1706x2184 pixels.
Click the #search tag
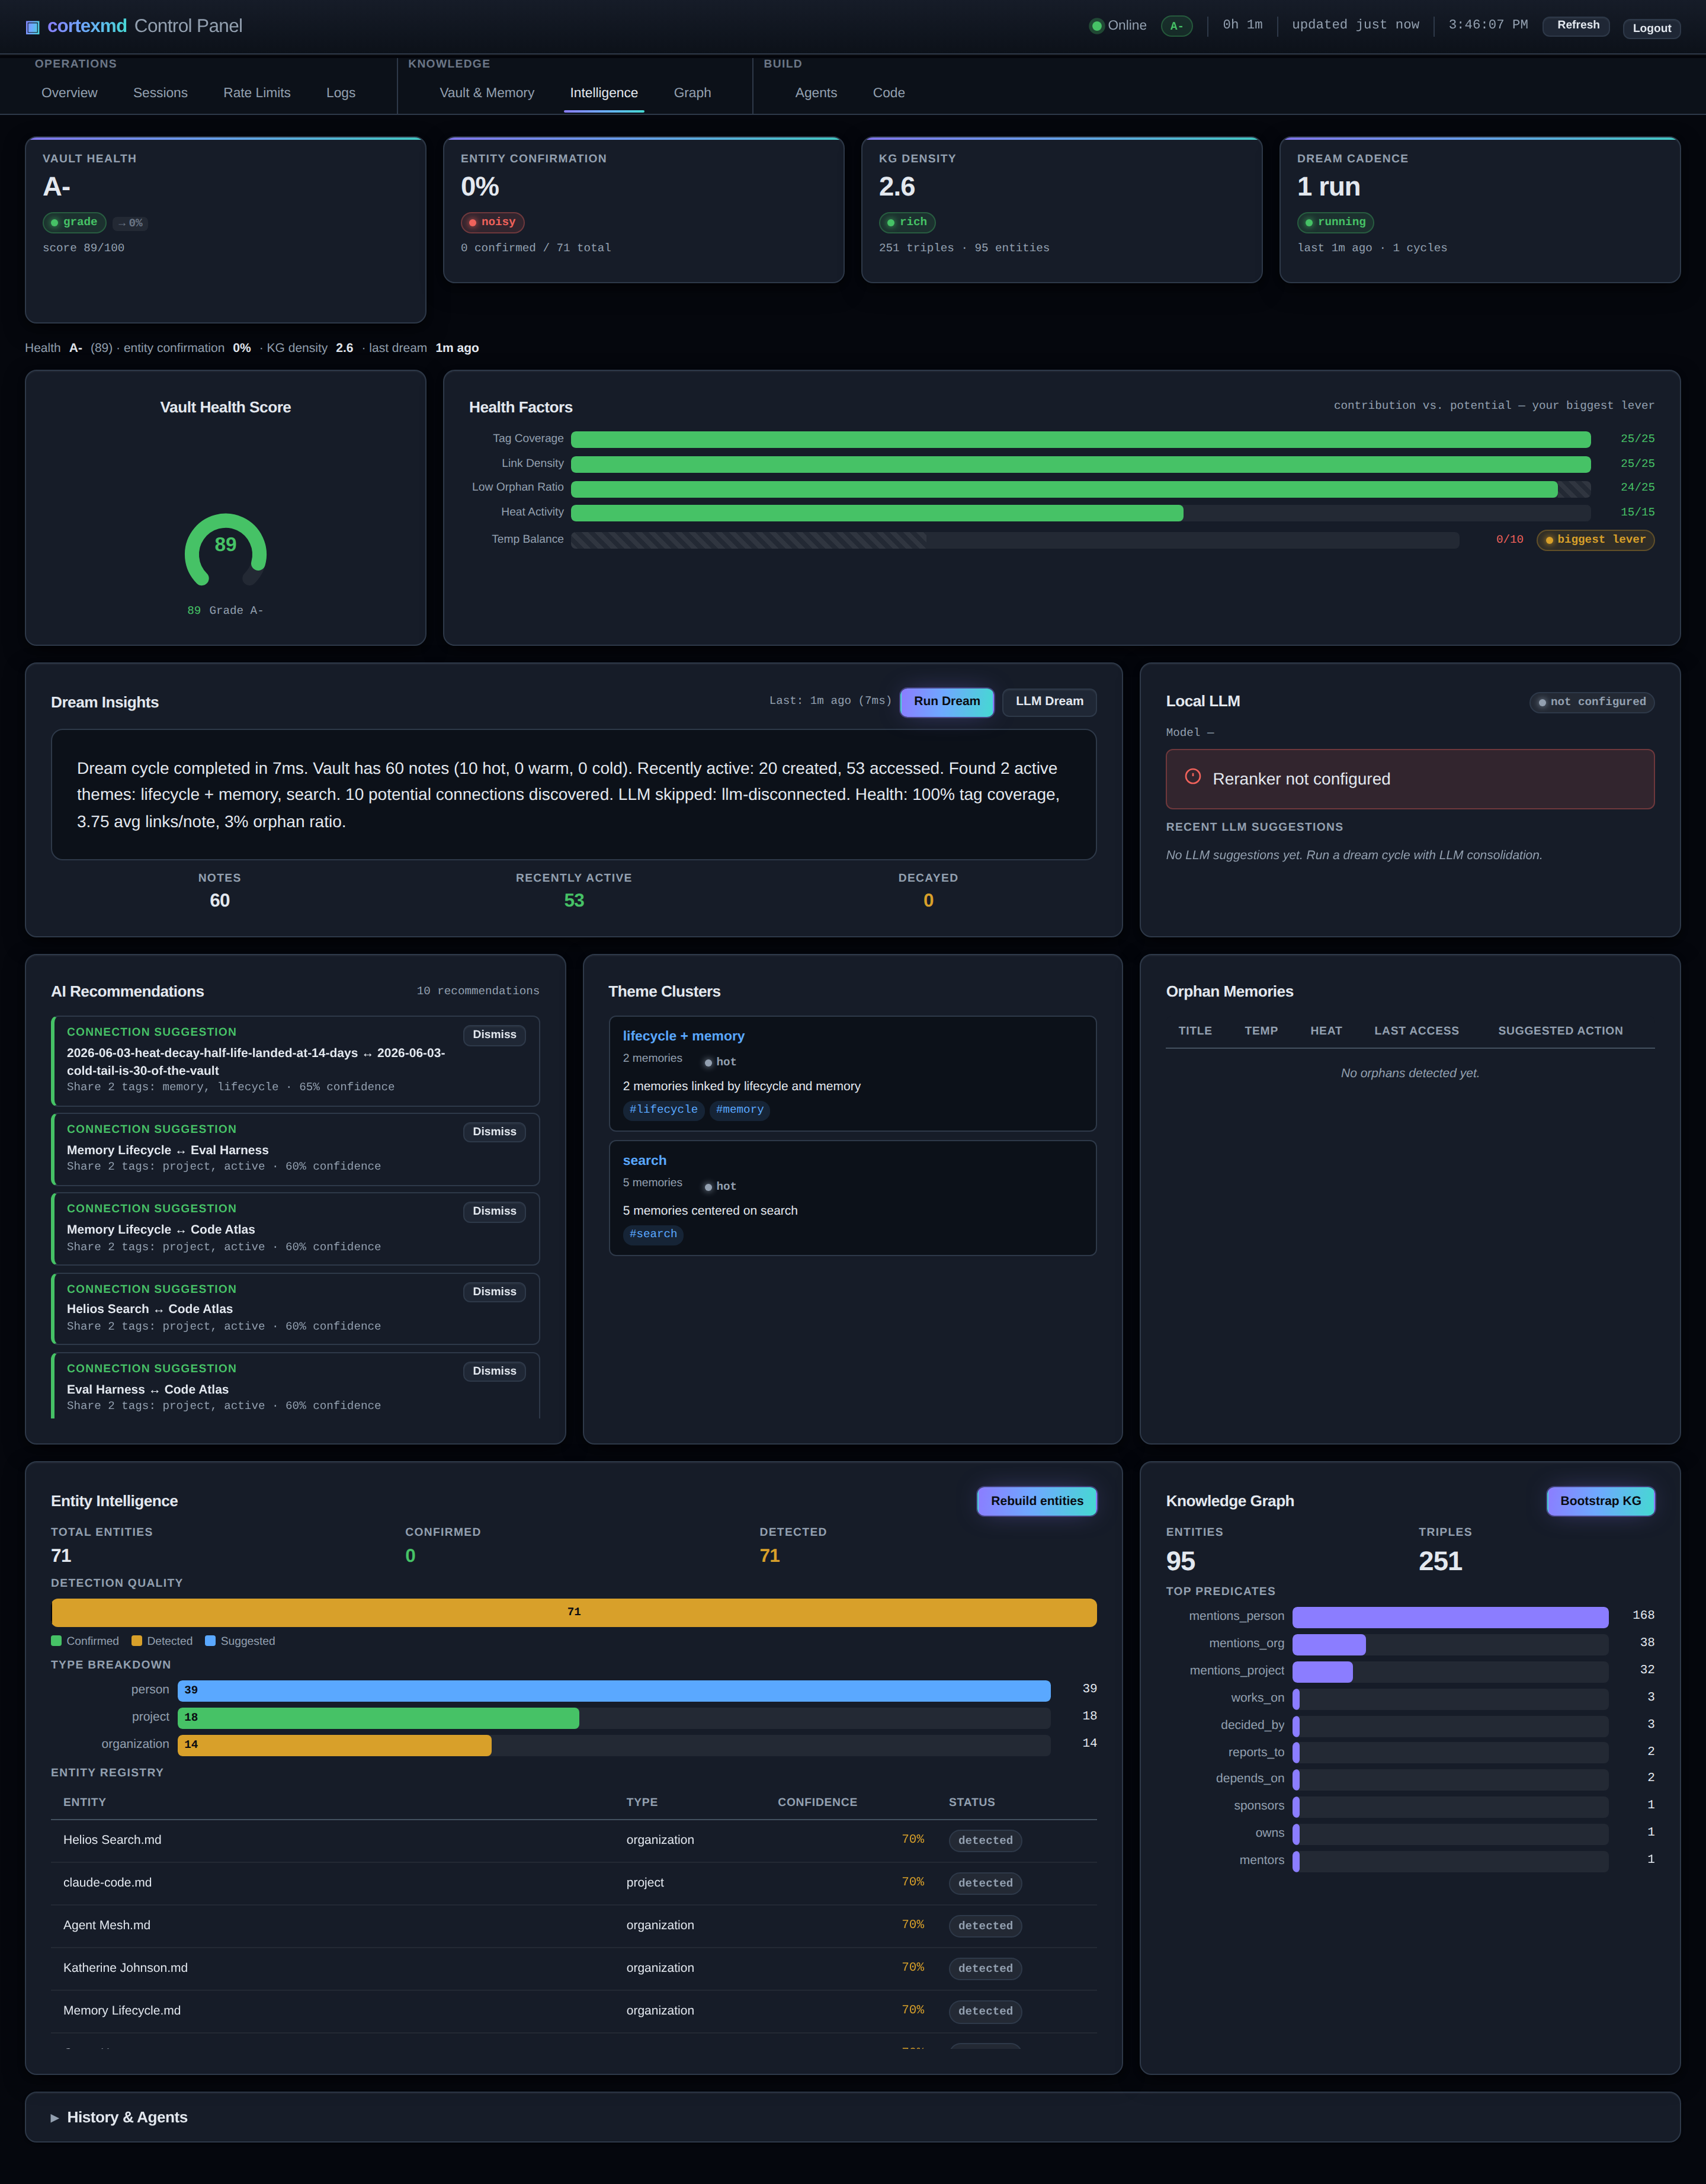point(653,1234)
